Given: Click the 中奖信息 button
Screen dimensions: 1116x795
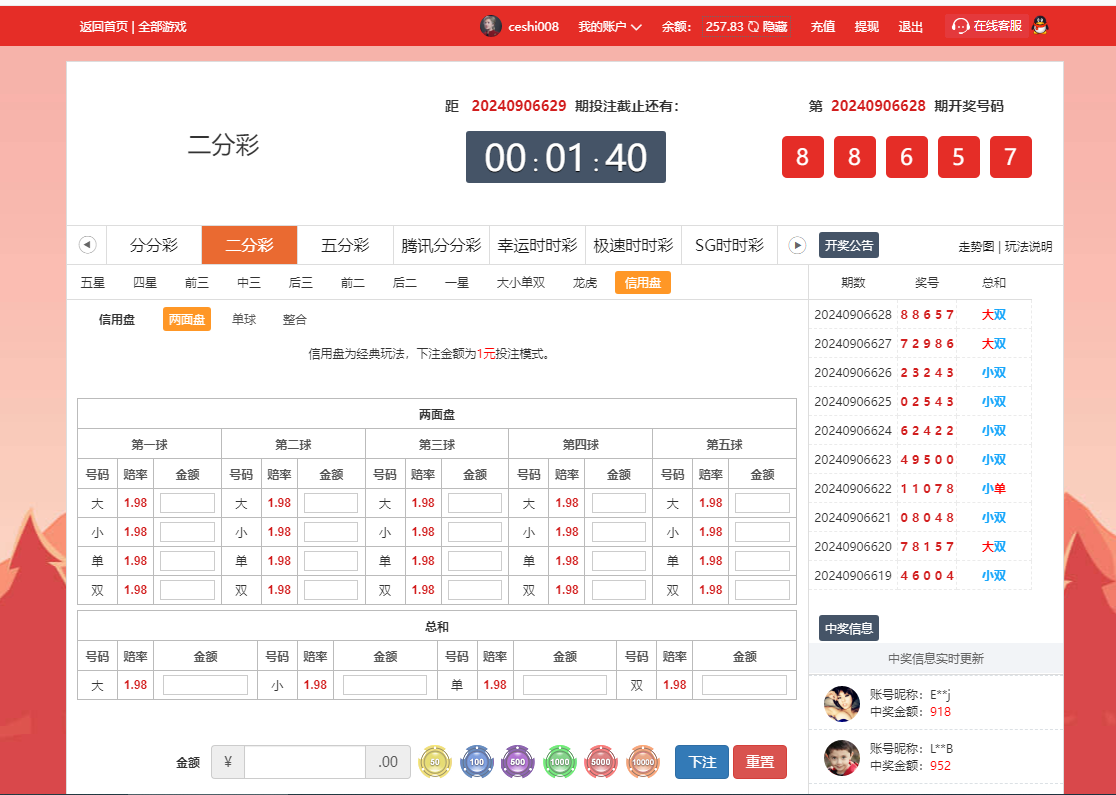Looking at the screenshot, I should point(848,628).
